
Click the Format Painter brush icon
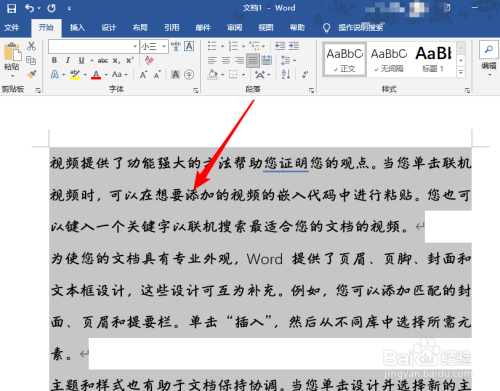click(x=32, y=75)
